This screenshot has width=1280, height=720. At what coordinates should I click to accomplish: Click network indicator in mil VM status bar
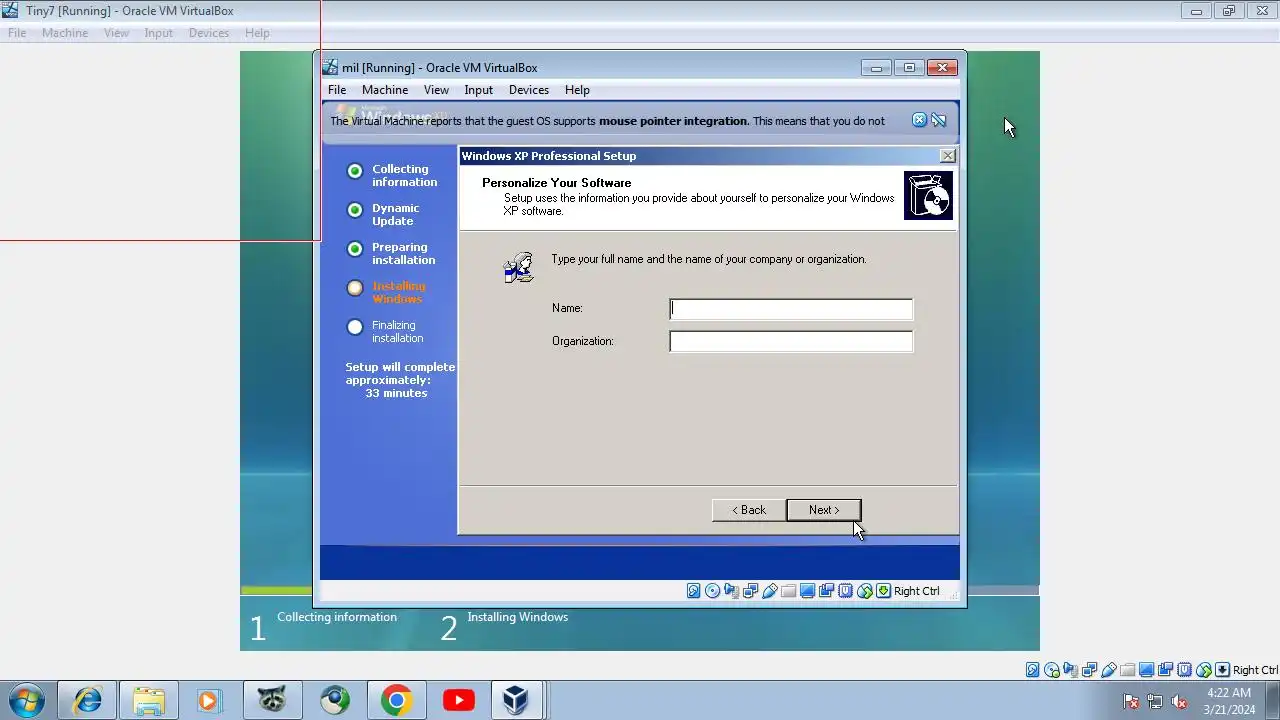[750, 591]
